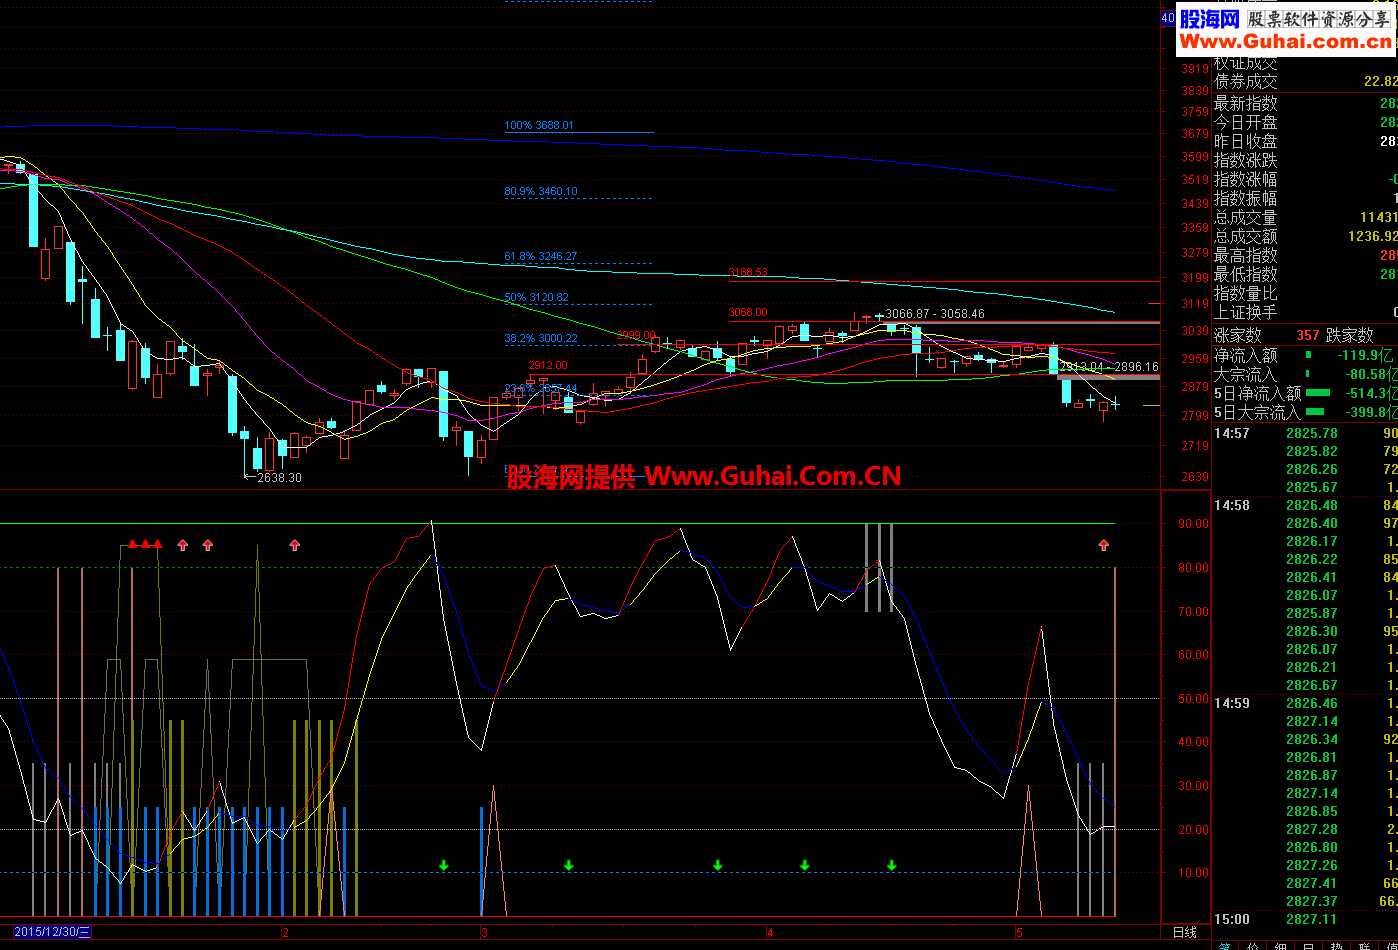
Task: Open the Www.Guhai.com.cn link at top right
Action: coord(1284,41)
